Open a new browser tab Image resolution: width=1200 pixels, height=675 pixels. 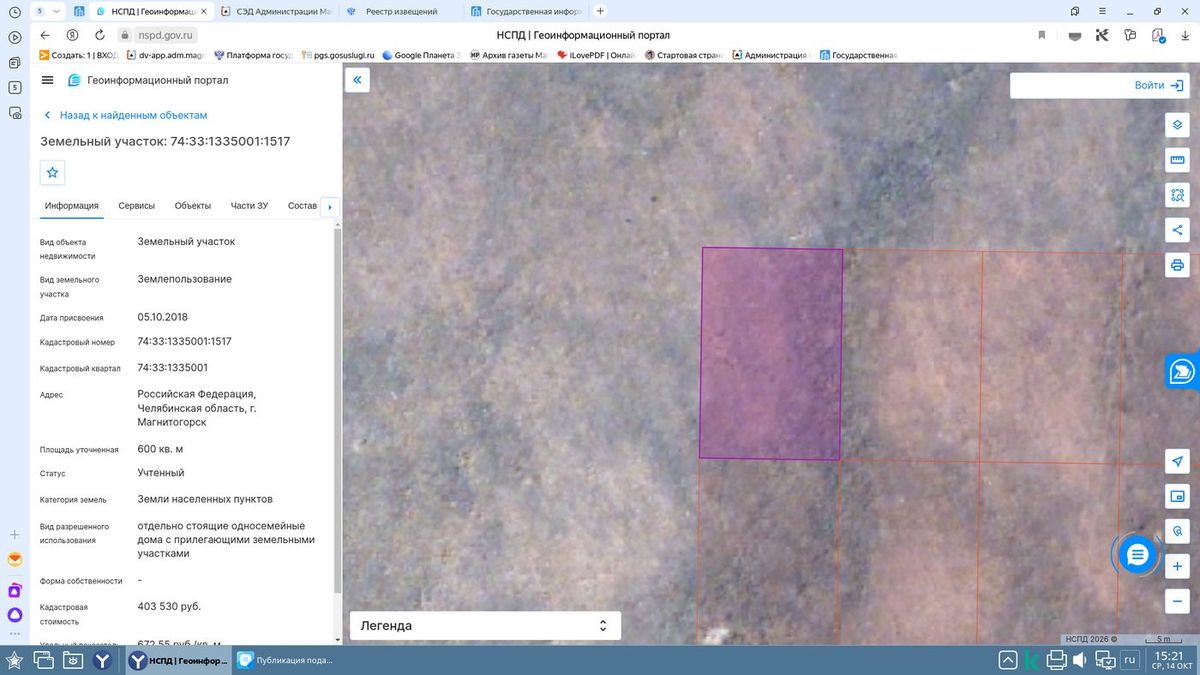point(600,11)
